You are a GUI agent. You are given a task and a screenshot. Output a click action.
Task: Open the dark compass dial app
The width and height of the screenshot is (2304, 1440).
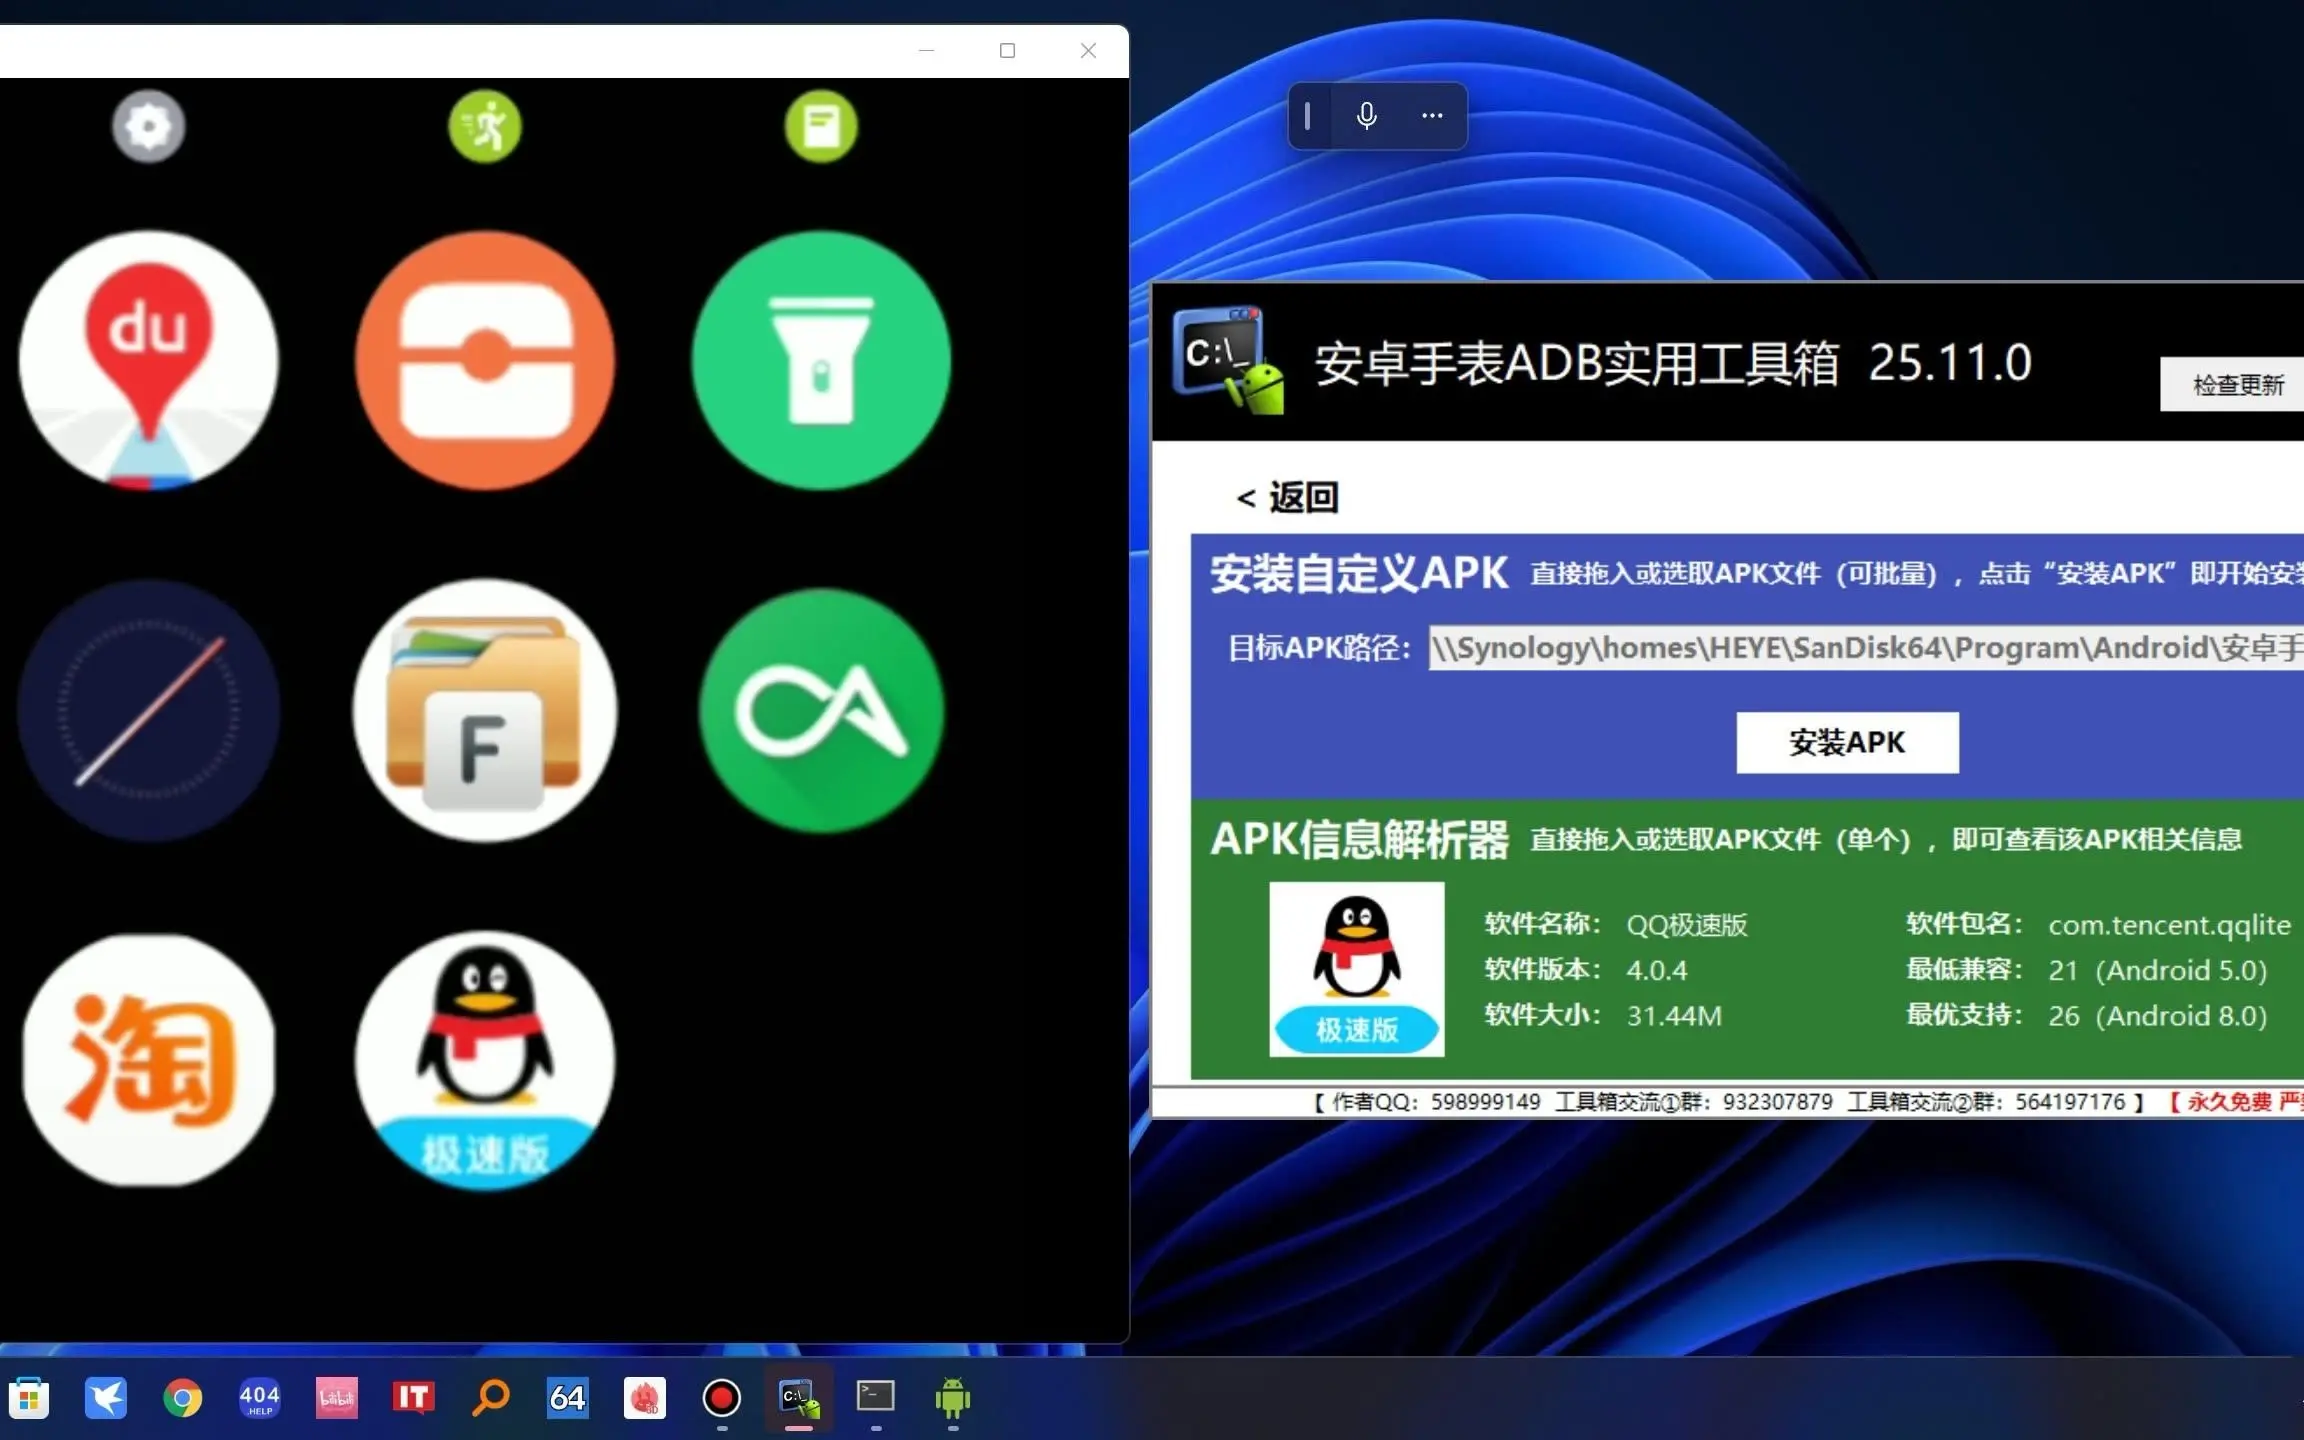[x=148, y=711]
